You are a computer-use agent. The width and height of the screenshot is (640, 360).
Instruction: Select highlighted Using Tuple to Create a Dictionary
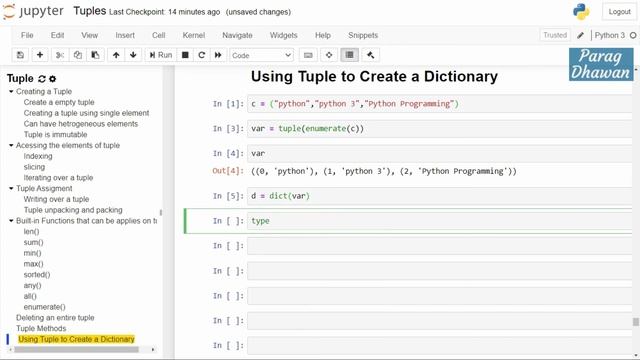point(76,339)
